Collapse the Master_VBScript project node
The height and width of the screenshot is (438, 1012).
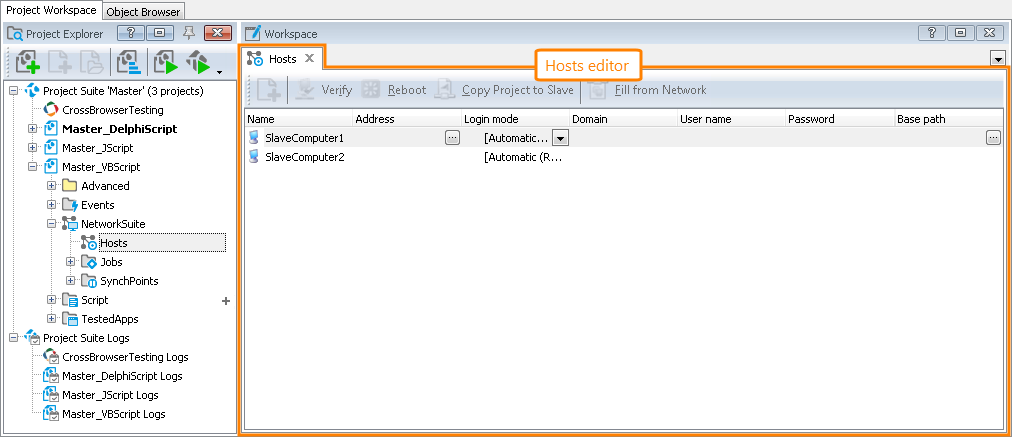point(32,167)
